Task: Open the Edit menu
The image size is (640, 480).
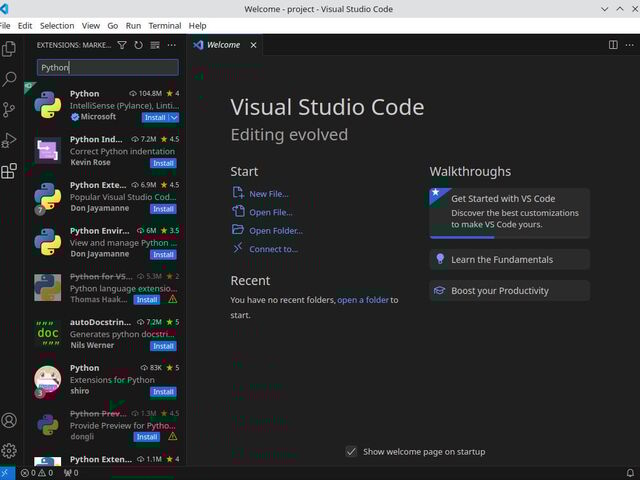Action: tap(25, 26)
